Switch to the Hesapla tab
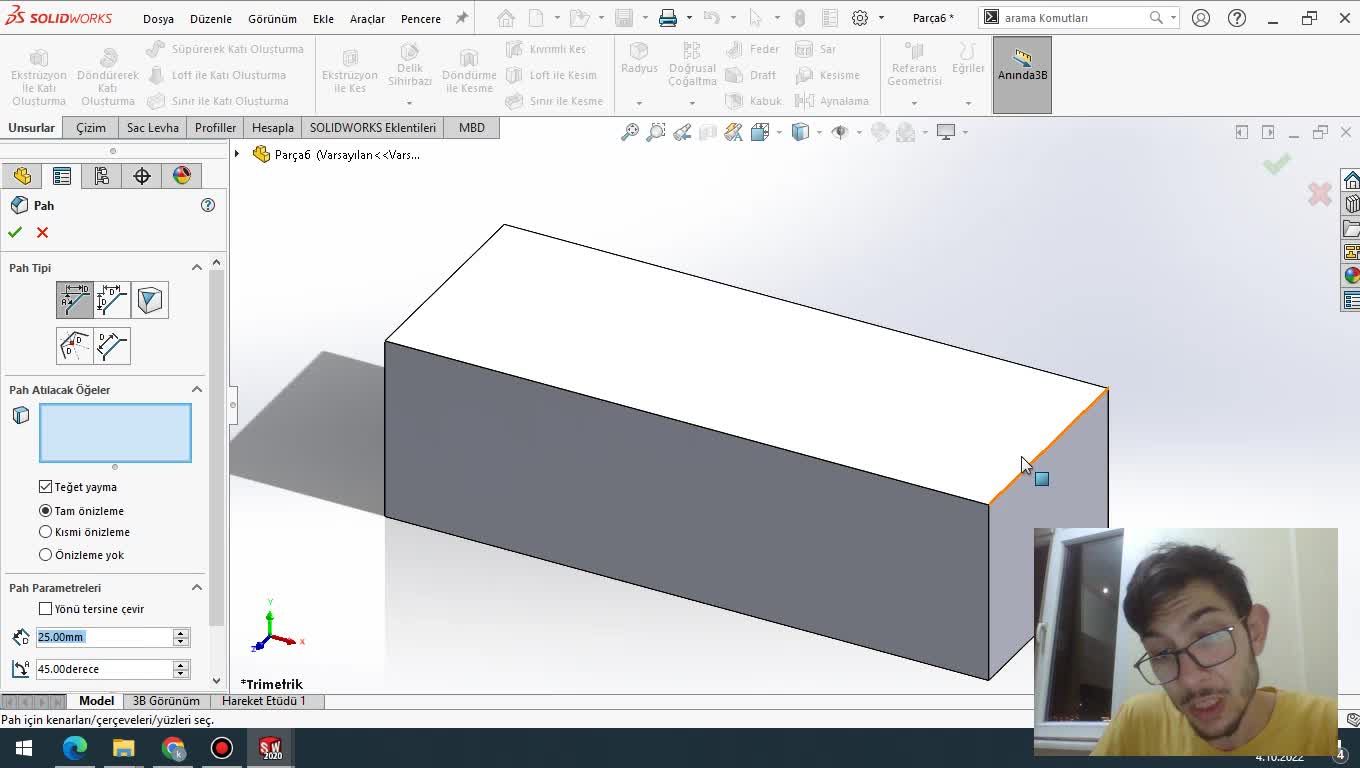The height and width of the screenshot is (768, 1360). (273, 128)
